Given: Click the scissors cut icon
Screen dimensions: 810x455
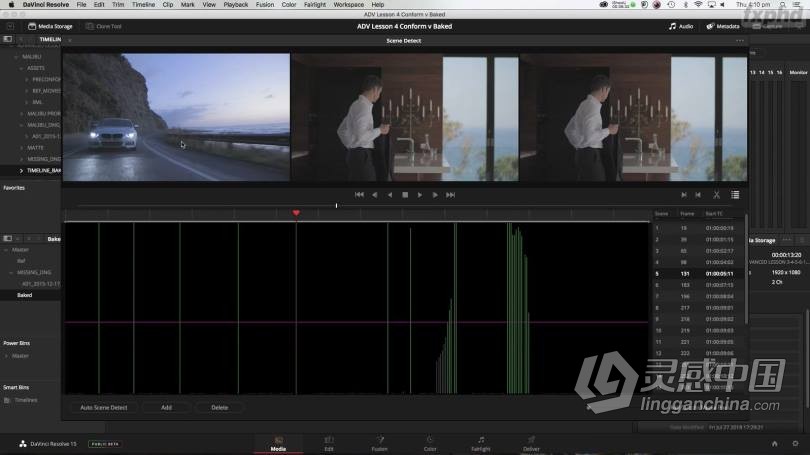Looking at the screenshot, I should (x=716, y=195).
